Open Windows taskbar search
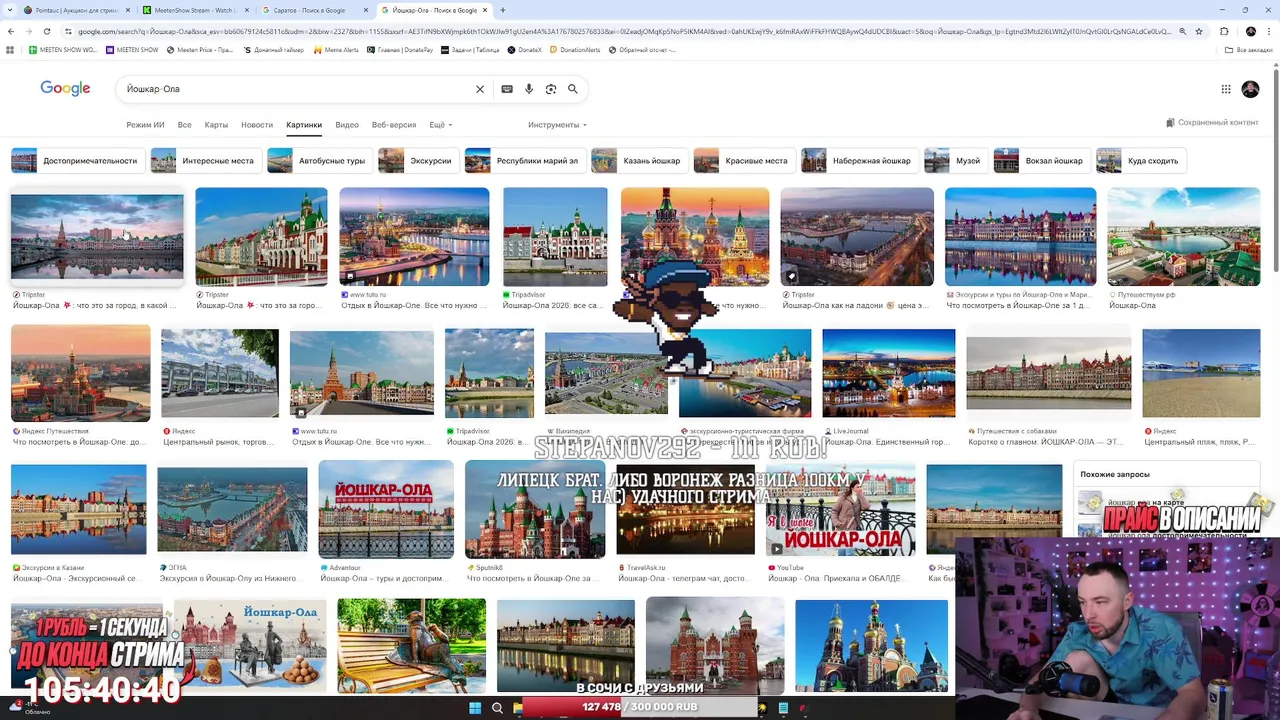Image resolution: width=1280 pixels, height=720 pixels. pyautogui.click(x=497, y=708)
